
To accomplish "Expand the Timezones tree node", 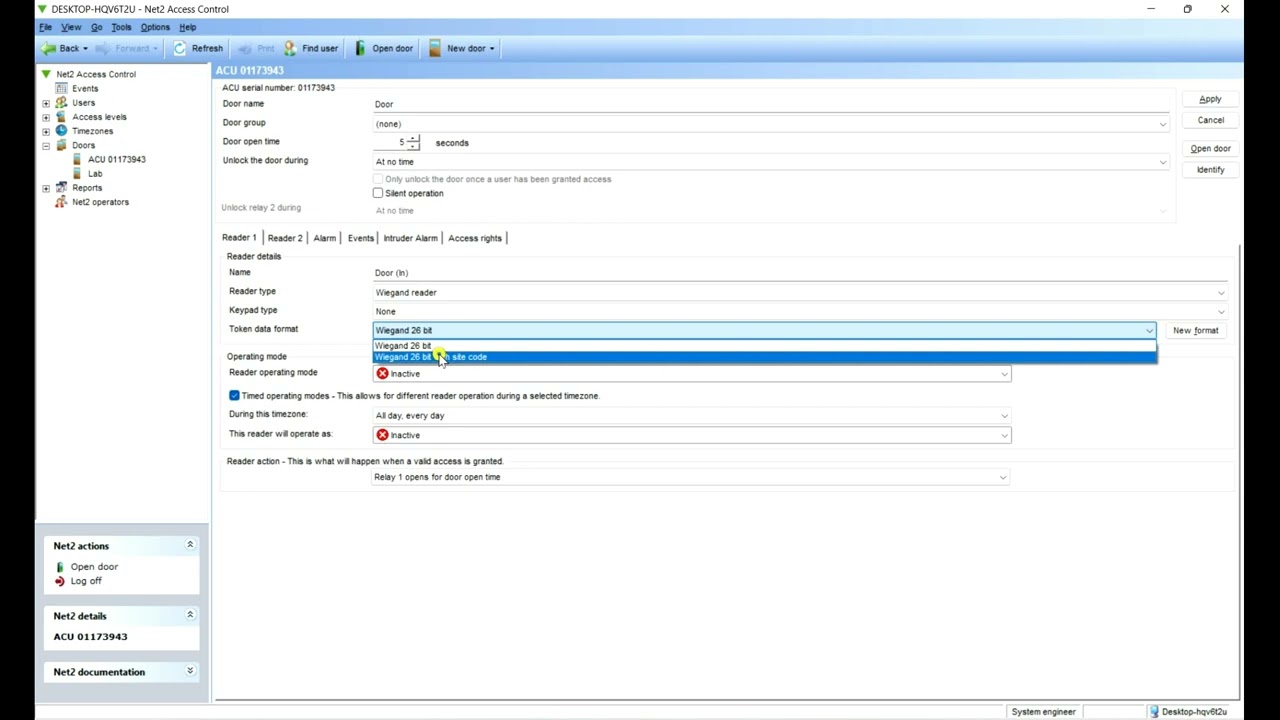I will coord(46,131).
